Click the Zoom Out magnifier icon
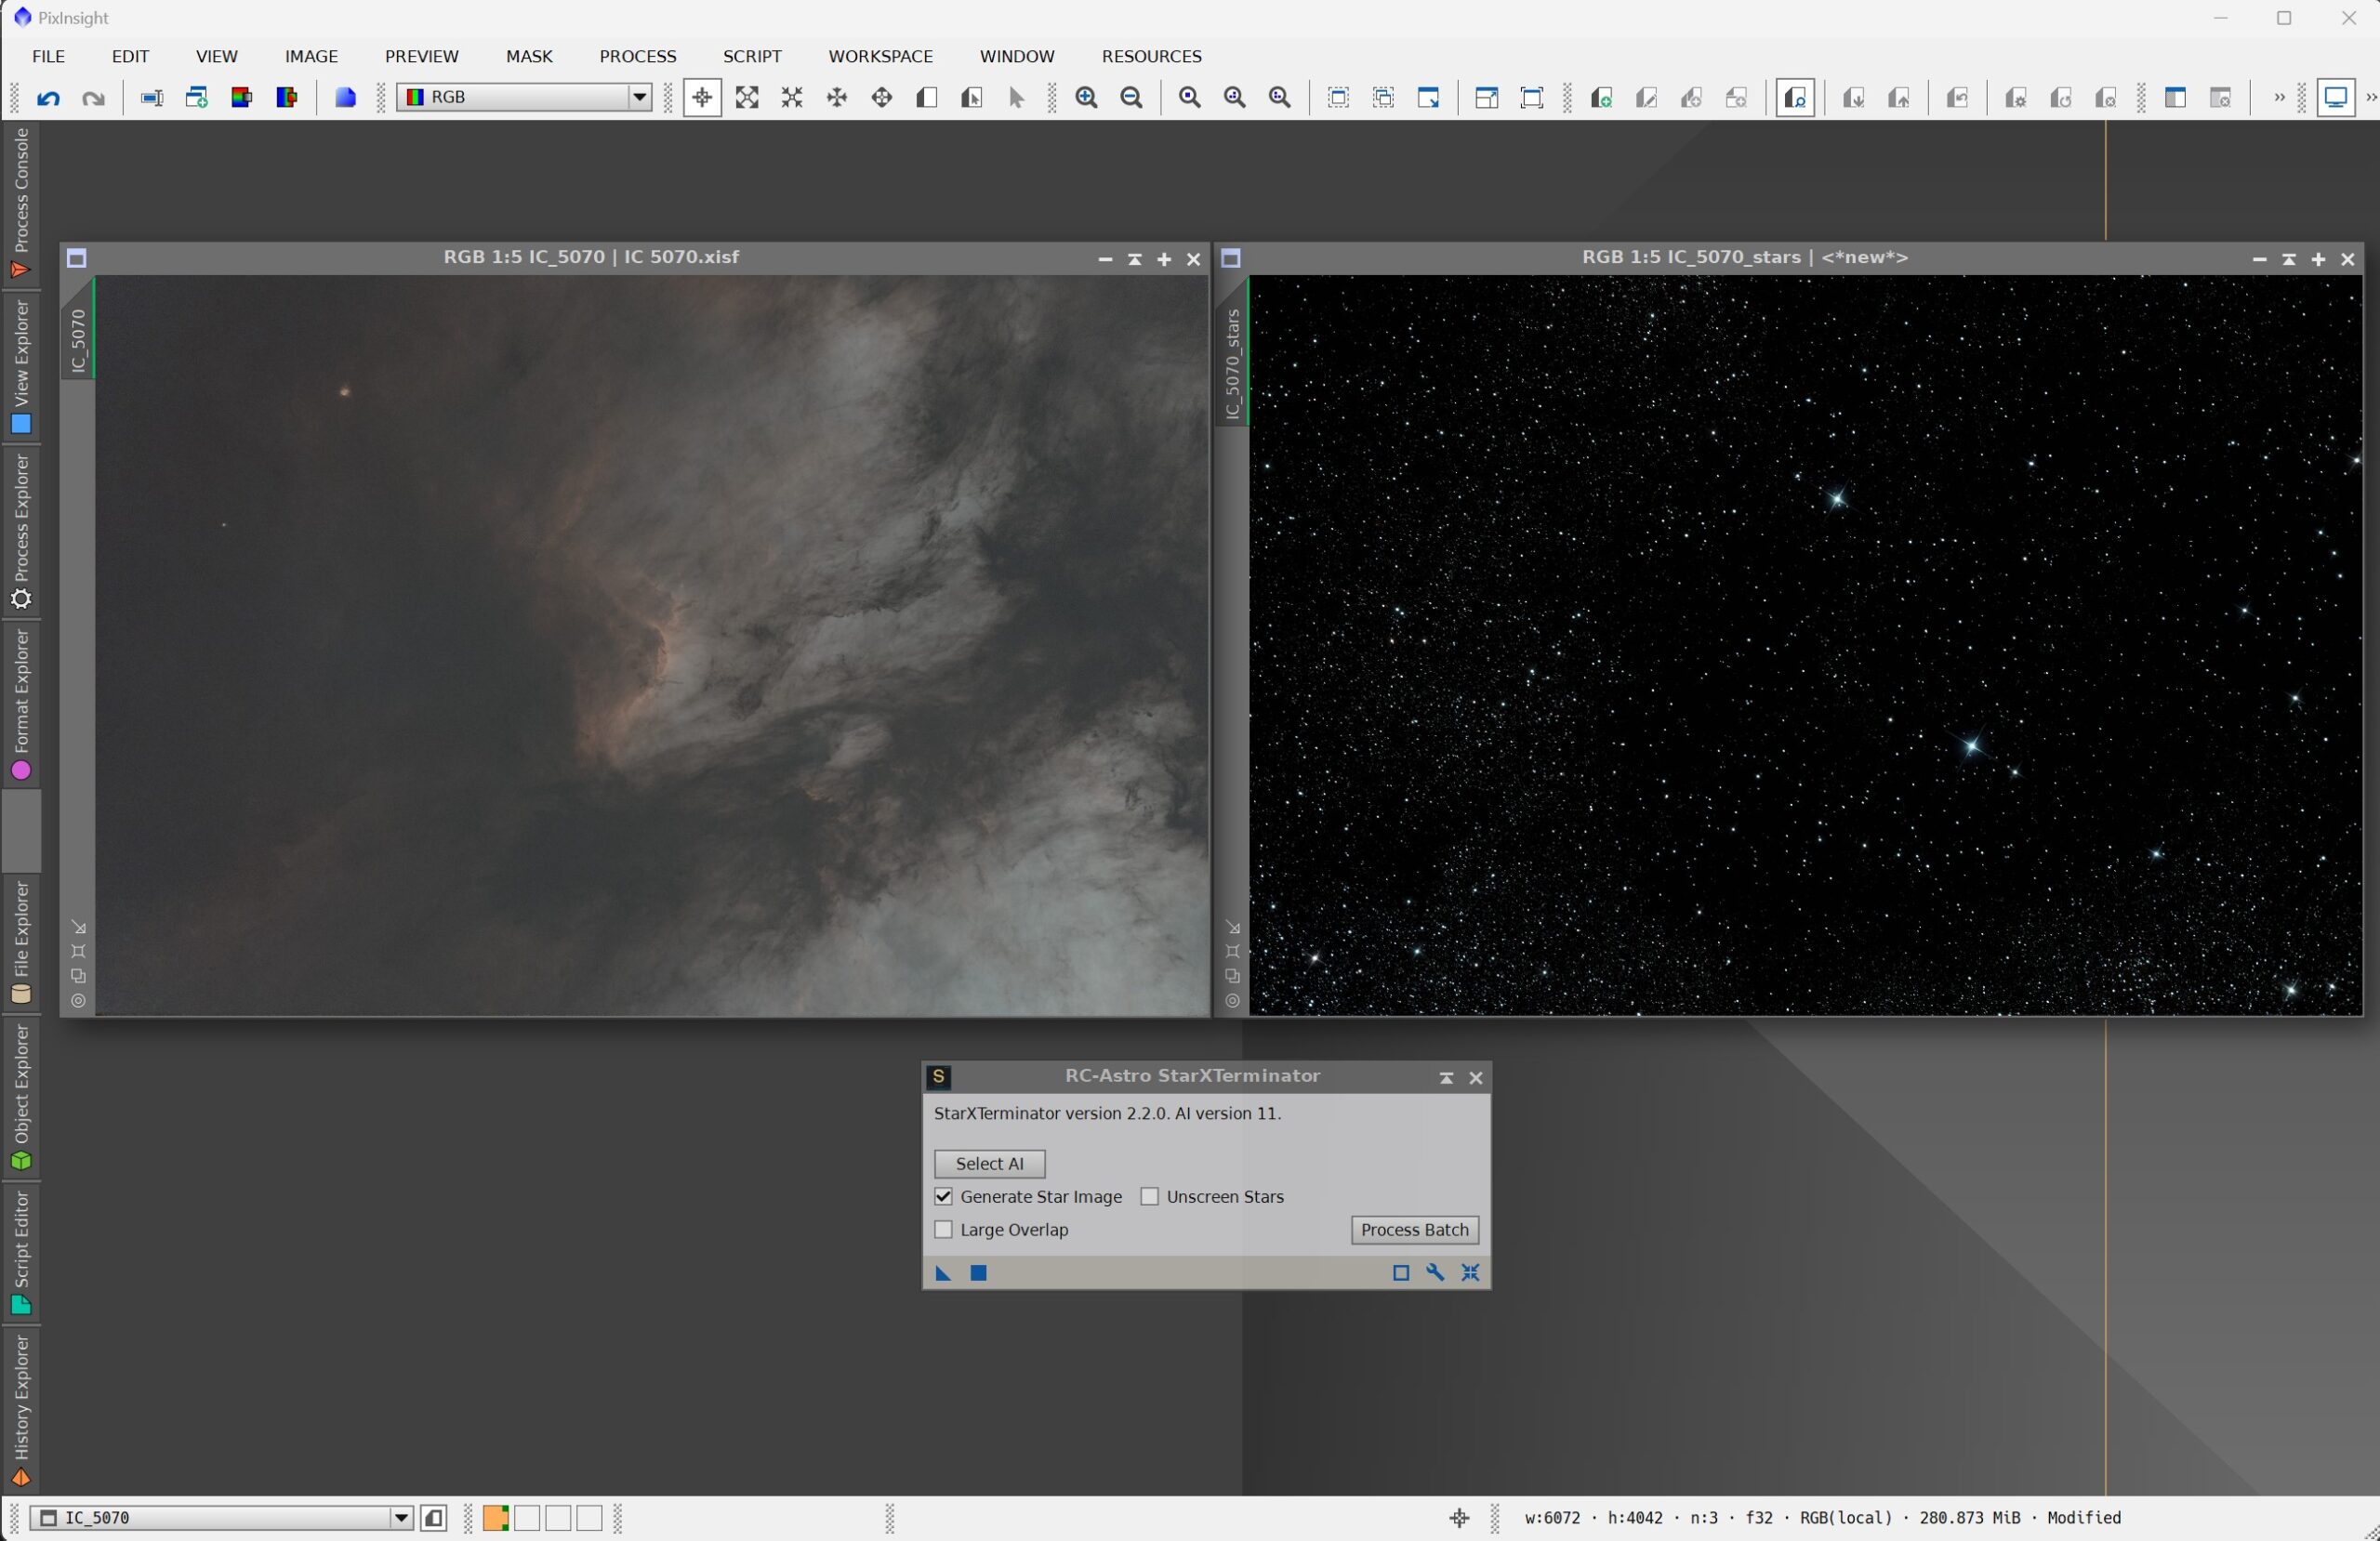This screenshot has width=2380, height=1541. 1132,98
